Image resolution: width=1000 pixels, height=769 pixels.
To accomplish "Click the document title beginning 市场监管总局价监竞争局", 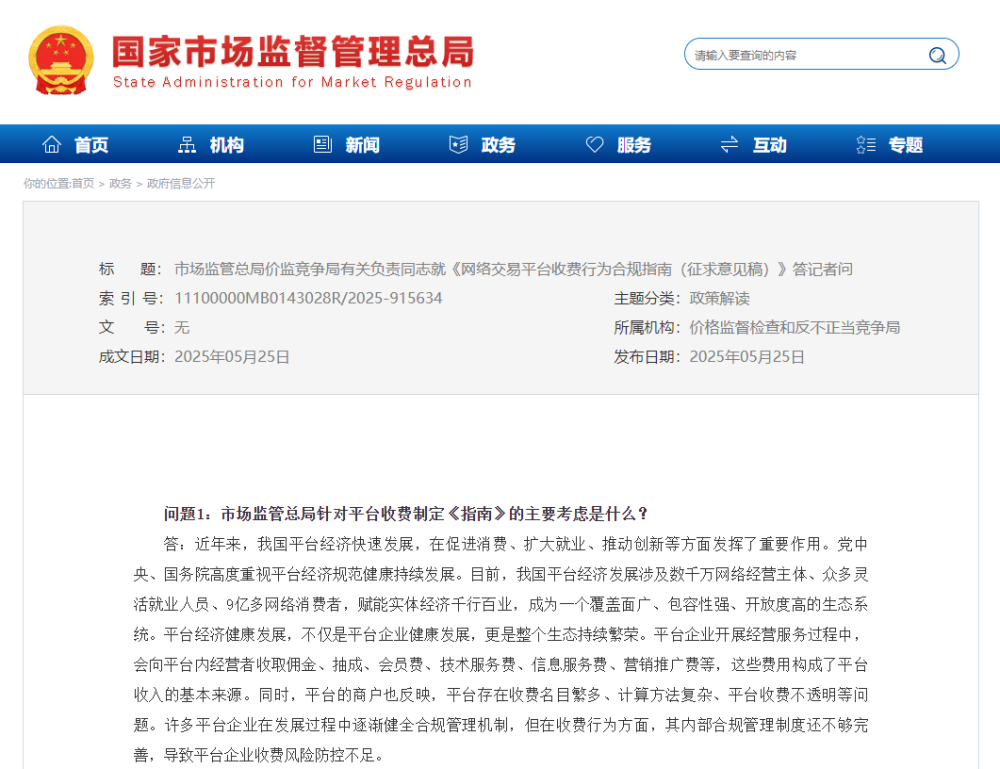I will pos(513,269).
